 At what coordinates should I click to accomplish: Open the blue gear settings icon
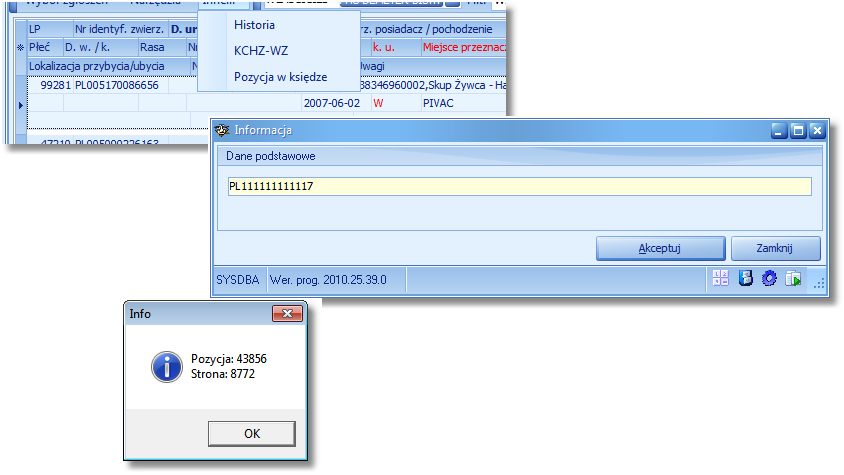click(x=769, y=278)
